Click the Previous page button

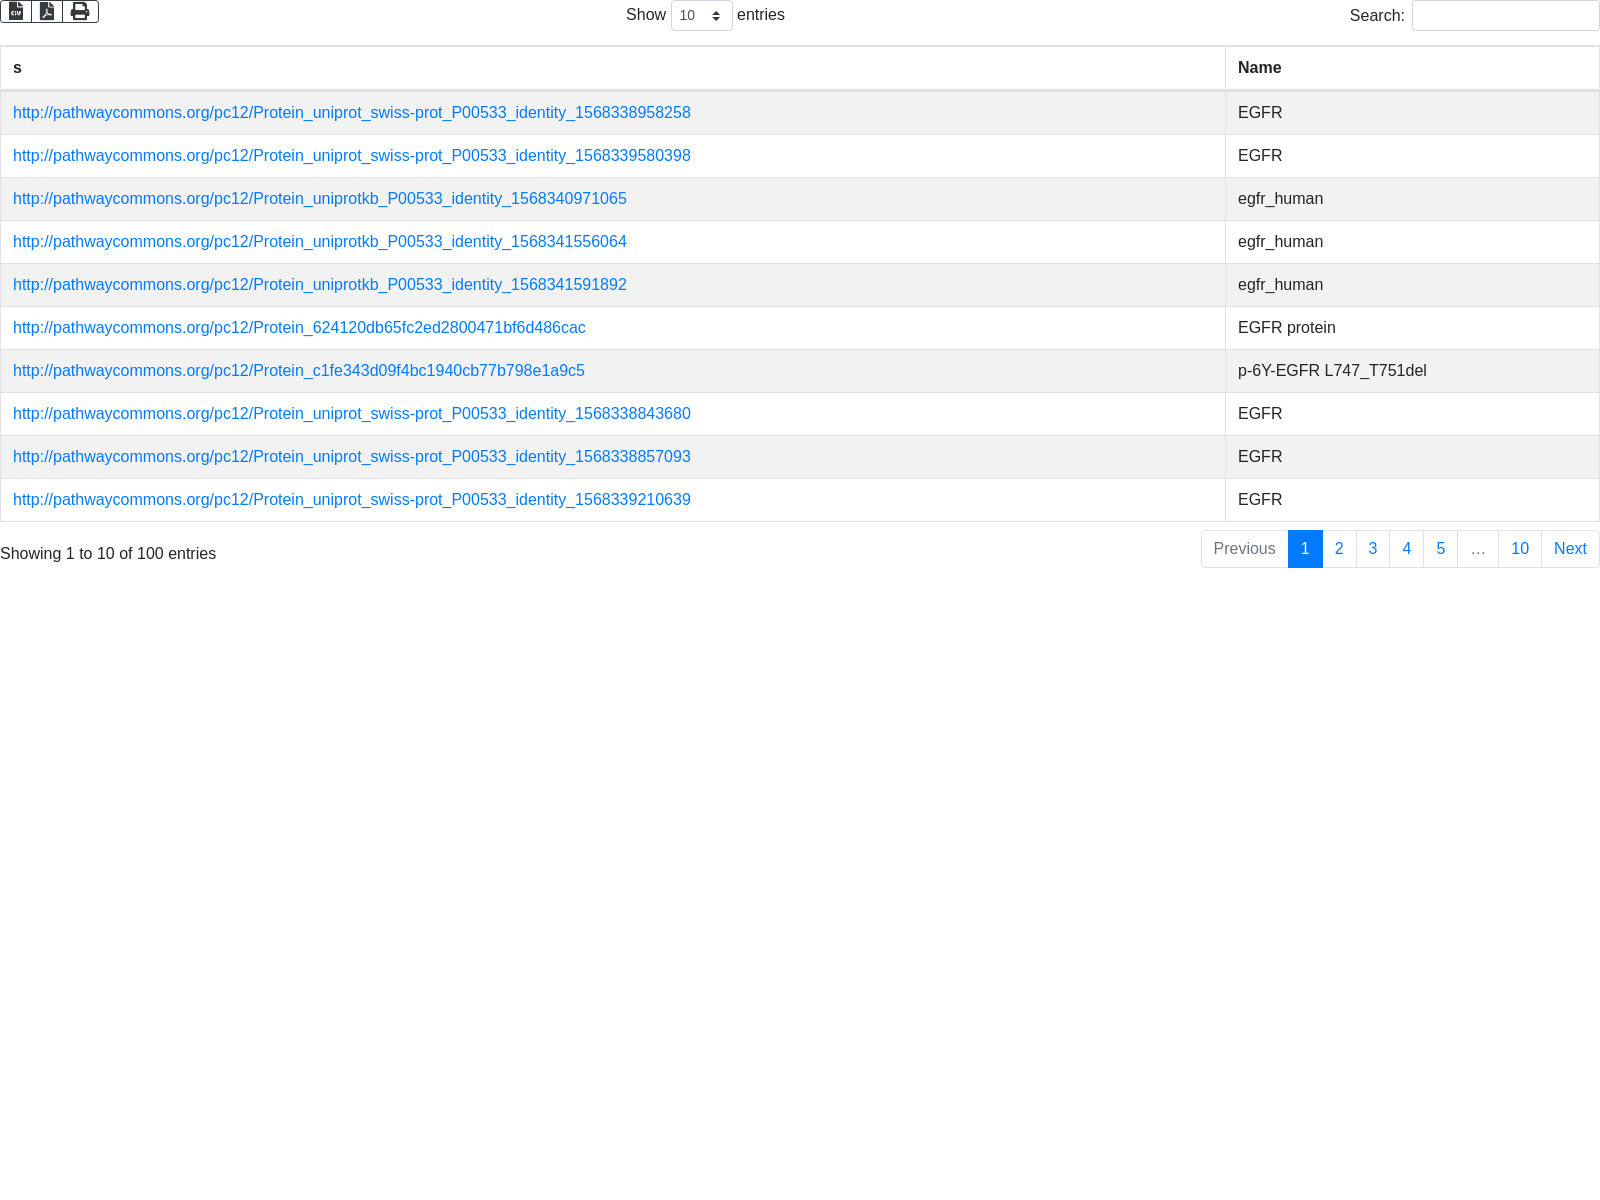click(x=1244, y=549)
